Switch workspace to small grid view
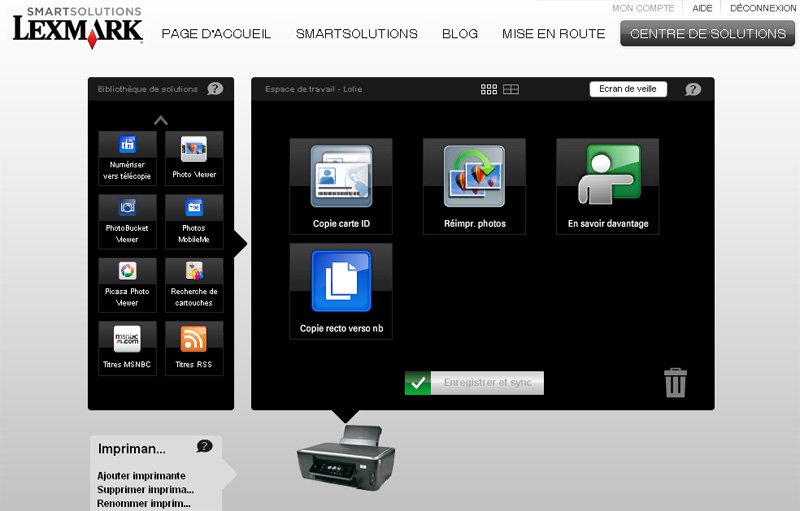This screenshot has height=511, width=800. click(x=489, y=89)
